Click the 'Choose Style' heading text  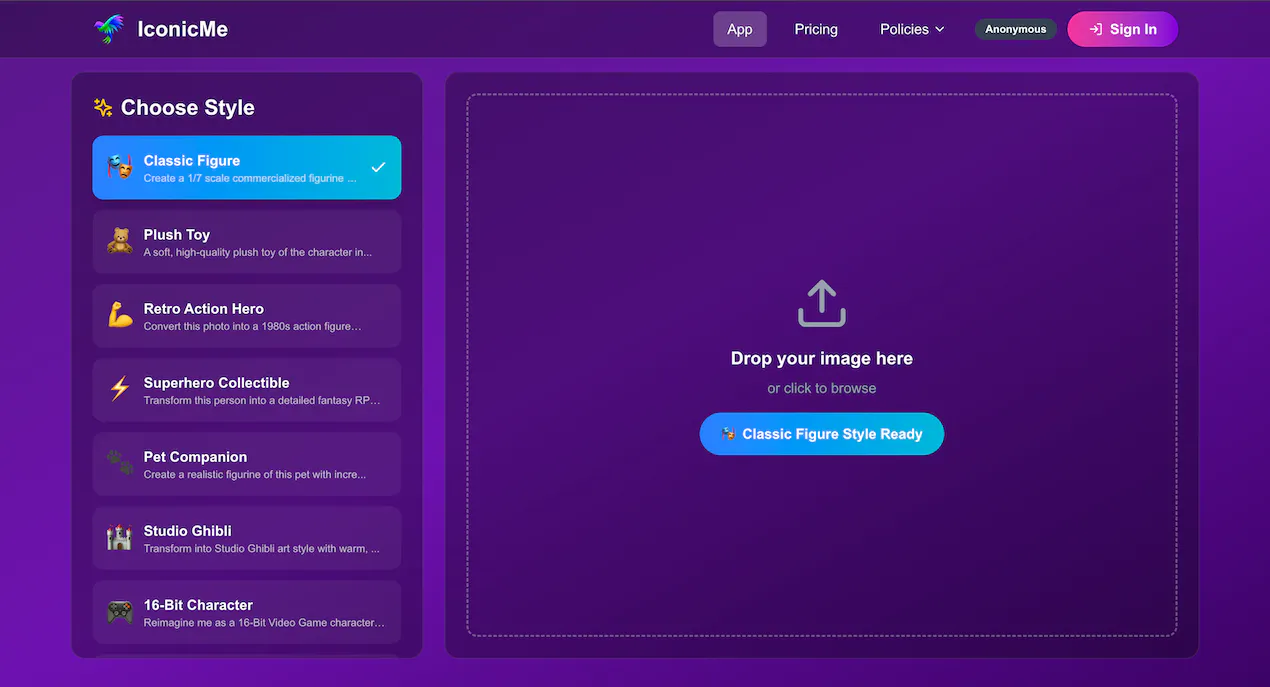[188, 107]
